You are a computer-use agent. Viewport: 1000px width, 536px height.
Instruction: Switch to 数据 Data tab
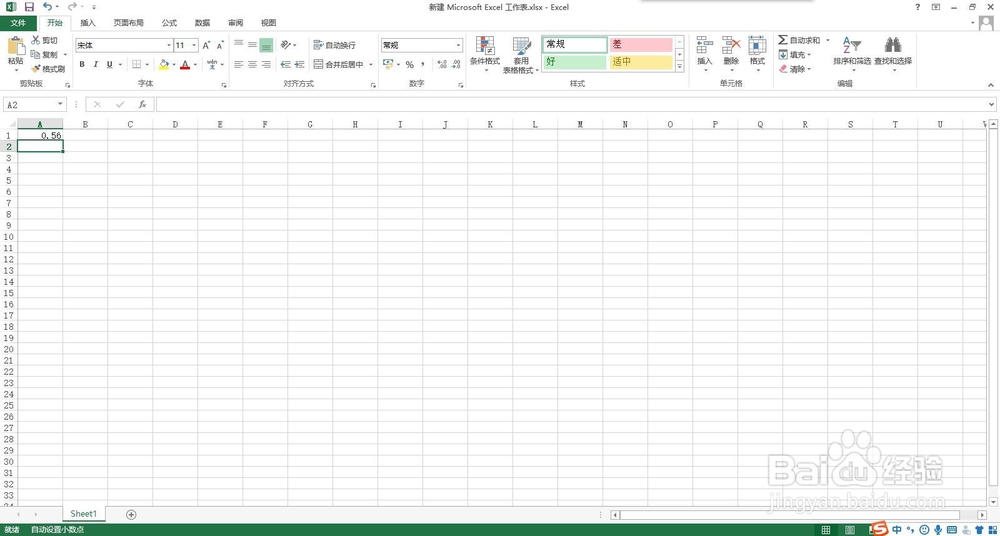203,23
